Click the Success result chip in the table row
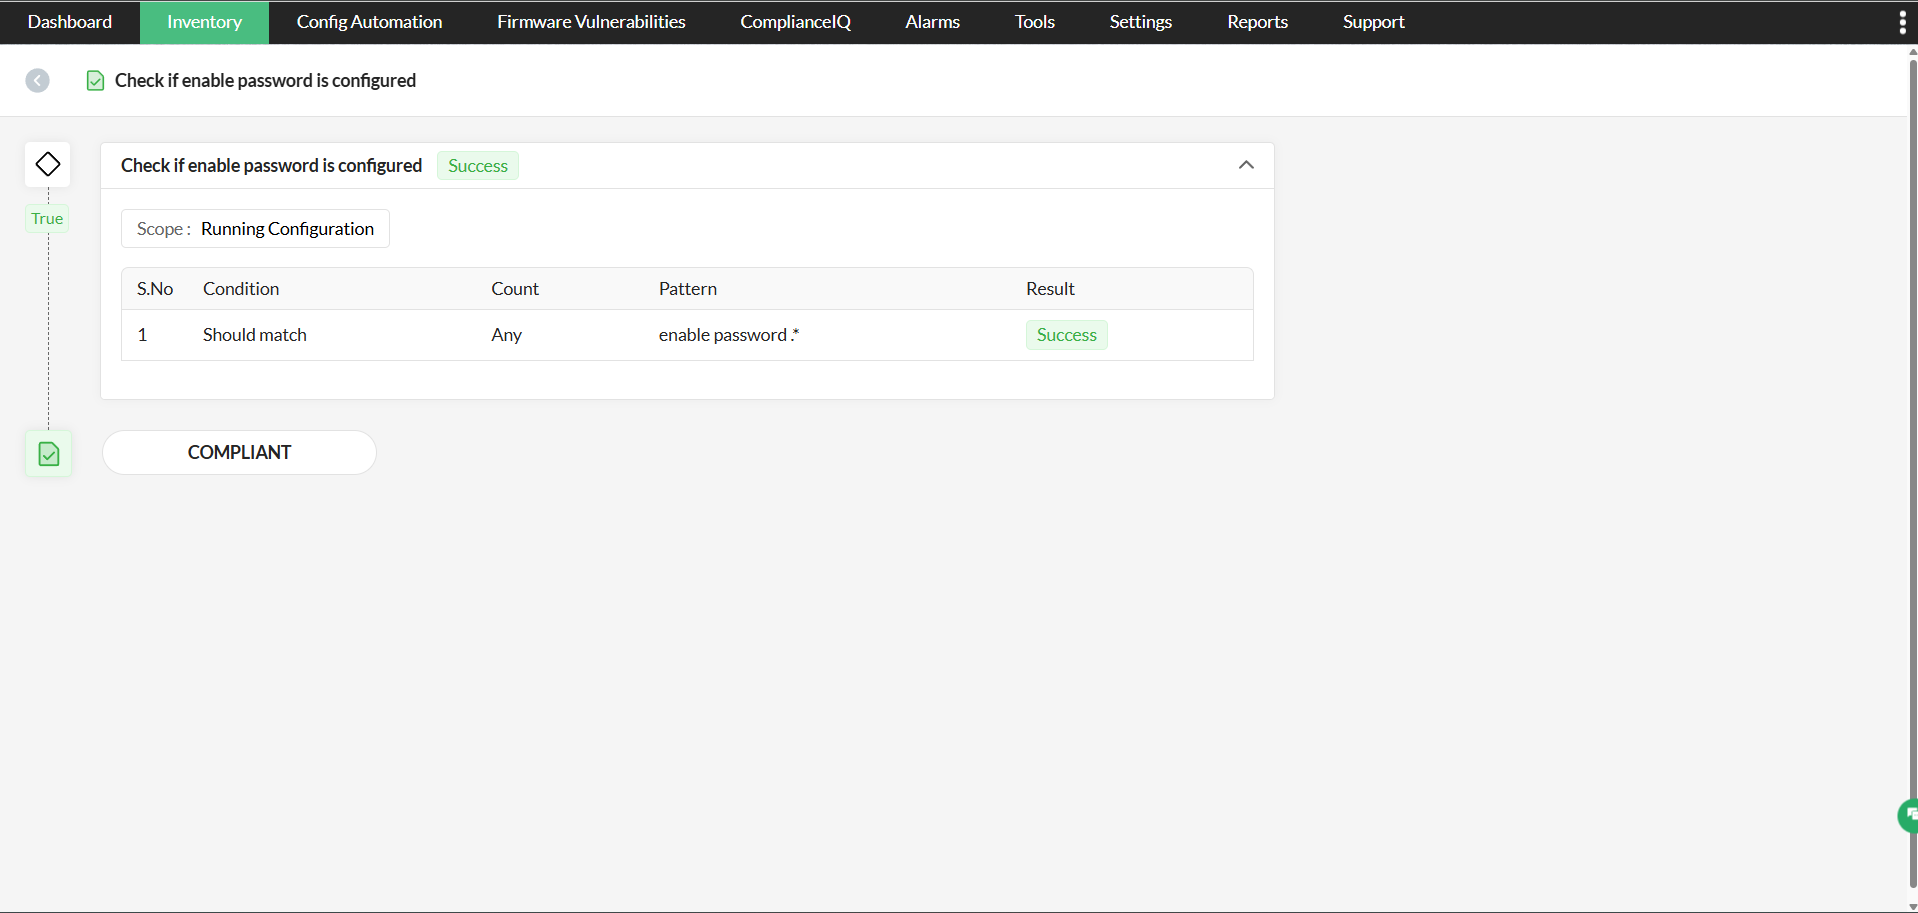 pos(1066,334)
